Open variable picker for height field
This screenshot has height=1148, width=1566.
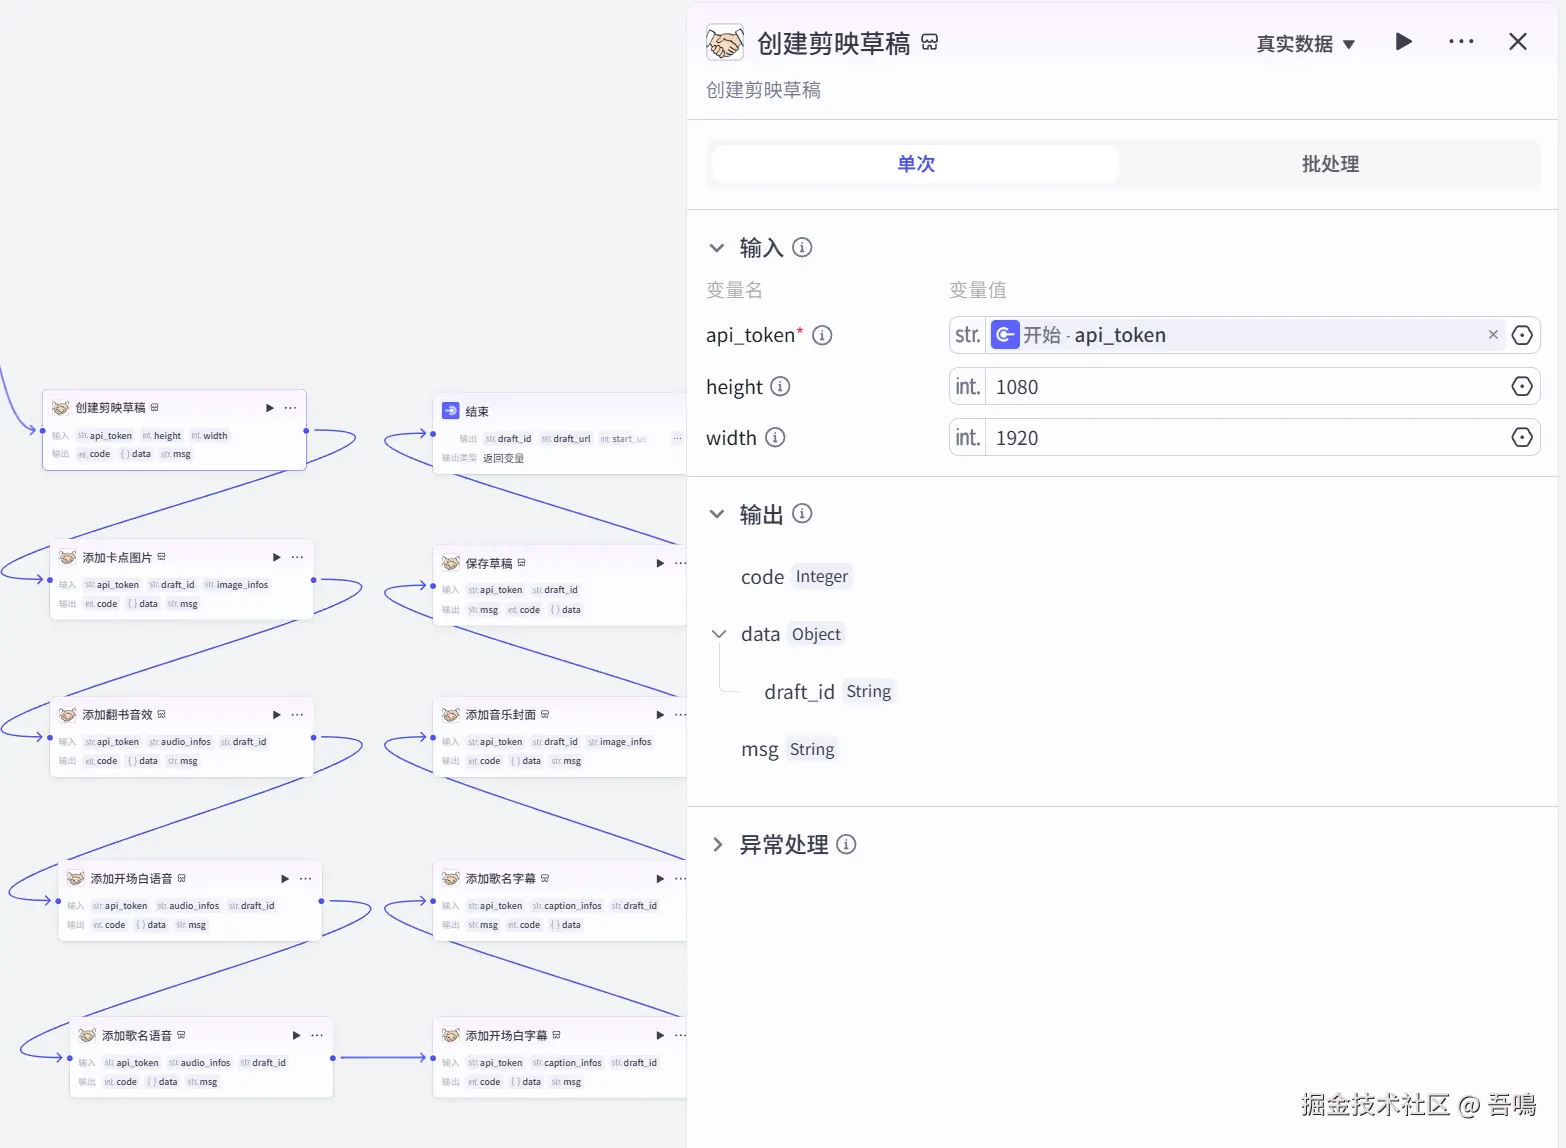coord(1522,386)
